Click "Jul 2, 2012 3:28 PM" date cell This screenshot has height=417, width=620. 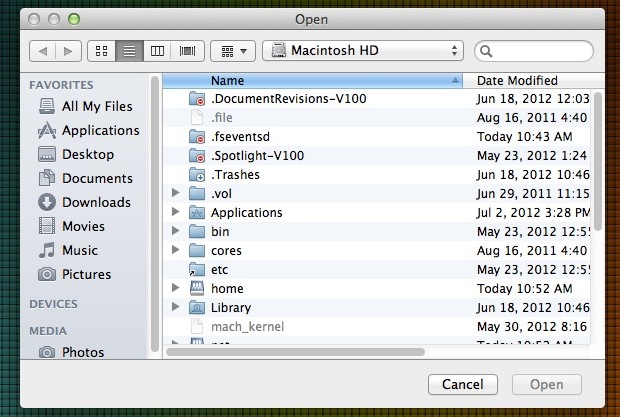pos(533,213)
